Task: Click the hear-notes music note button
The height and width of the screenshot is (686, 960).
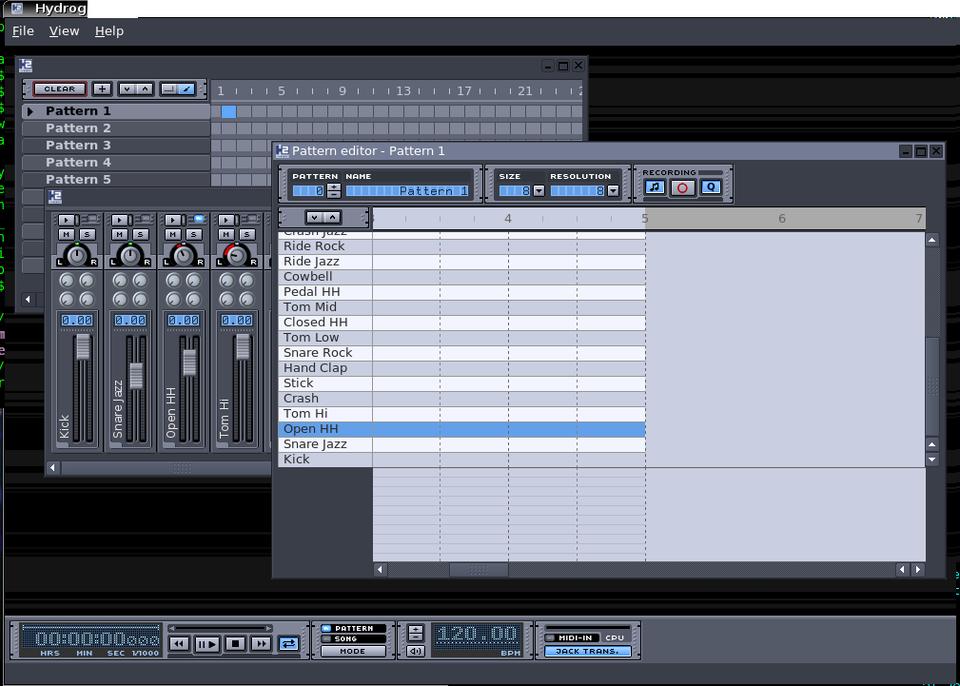Action: [x=654, y=187]
